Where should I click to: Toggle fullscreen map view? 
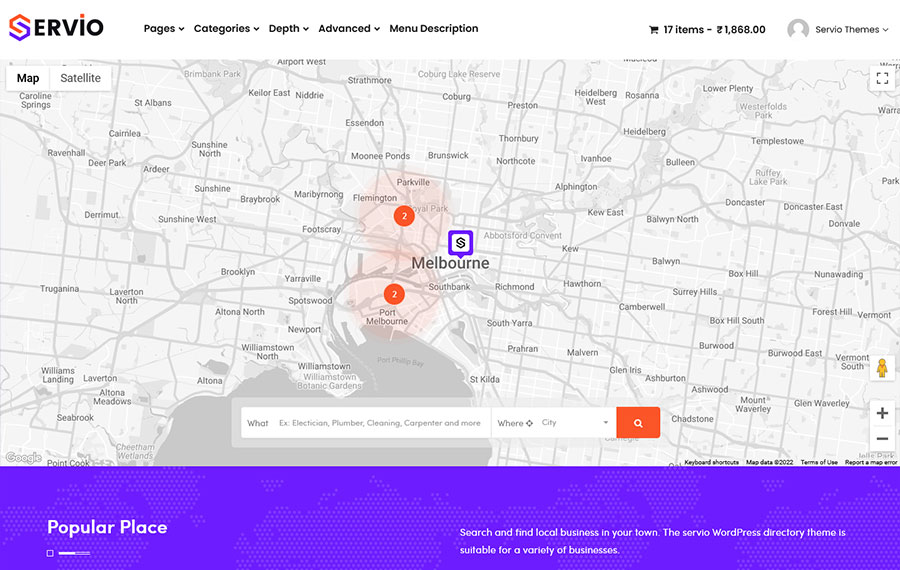tap(882, 78)
